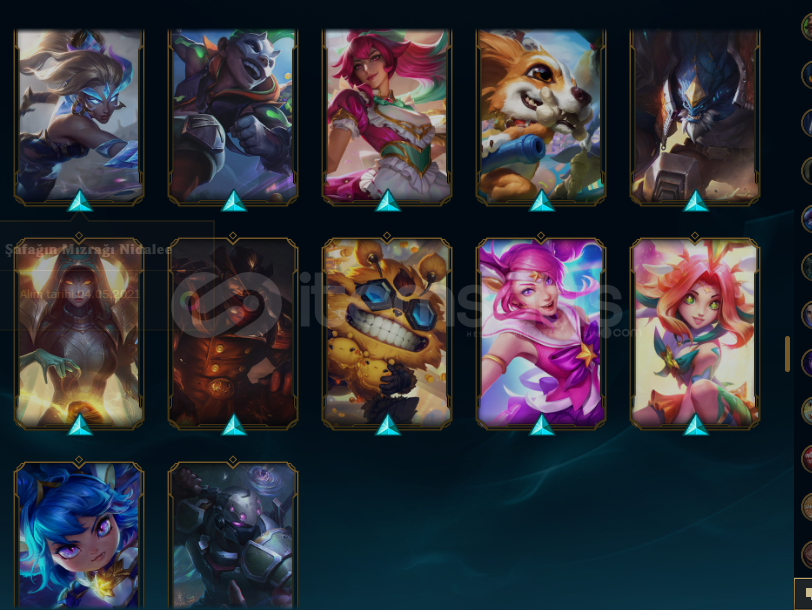This screenshot has width=812, height=610.
Task: Click the teal gem under the white-masked brawler card
Action: tap(234, 201)
